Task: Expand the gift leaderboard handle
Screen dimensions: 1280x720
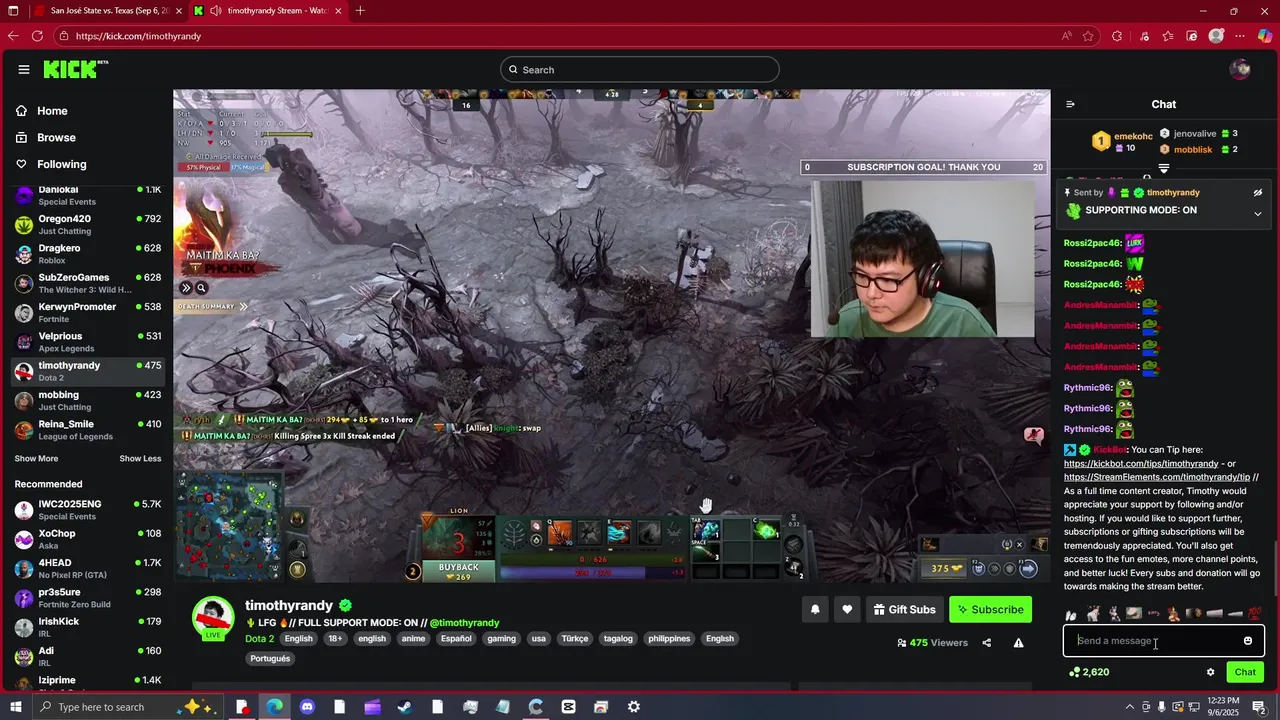Action: coord(1164,169)
